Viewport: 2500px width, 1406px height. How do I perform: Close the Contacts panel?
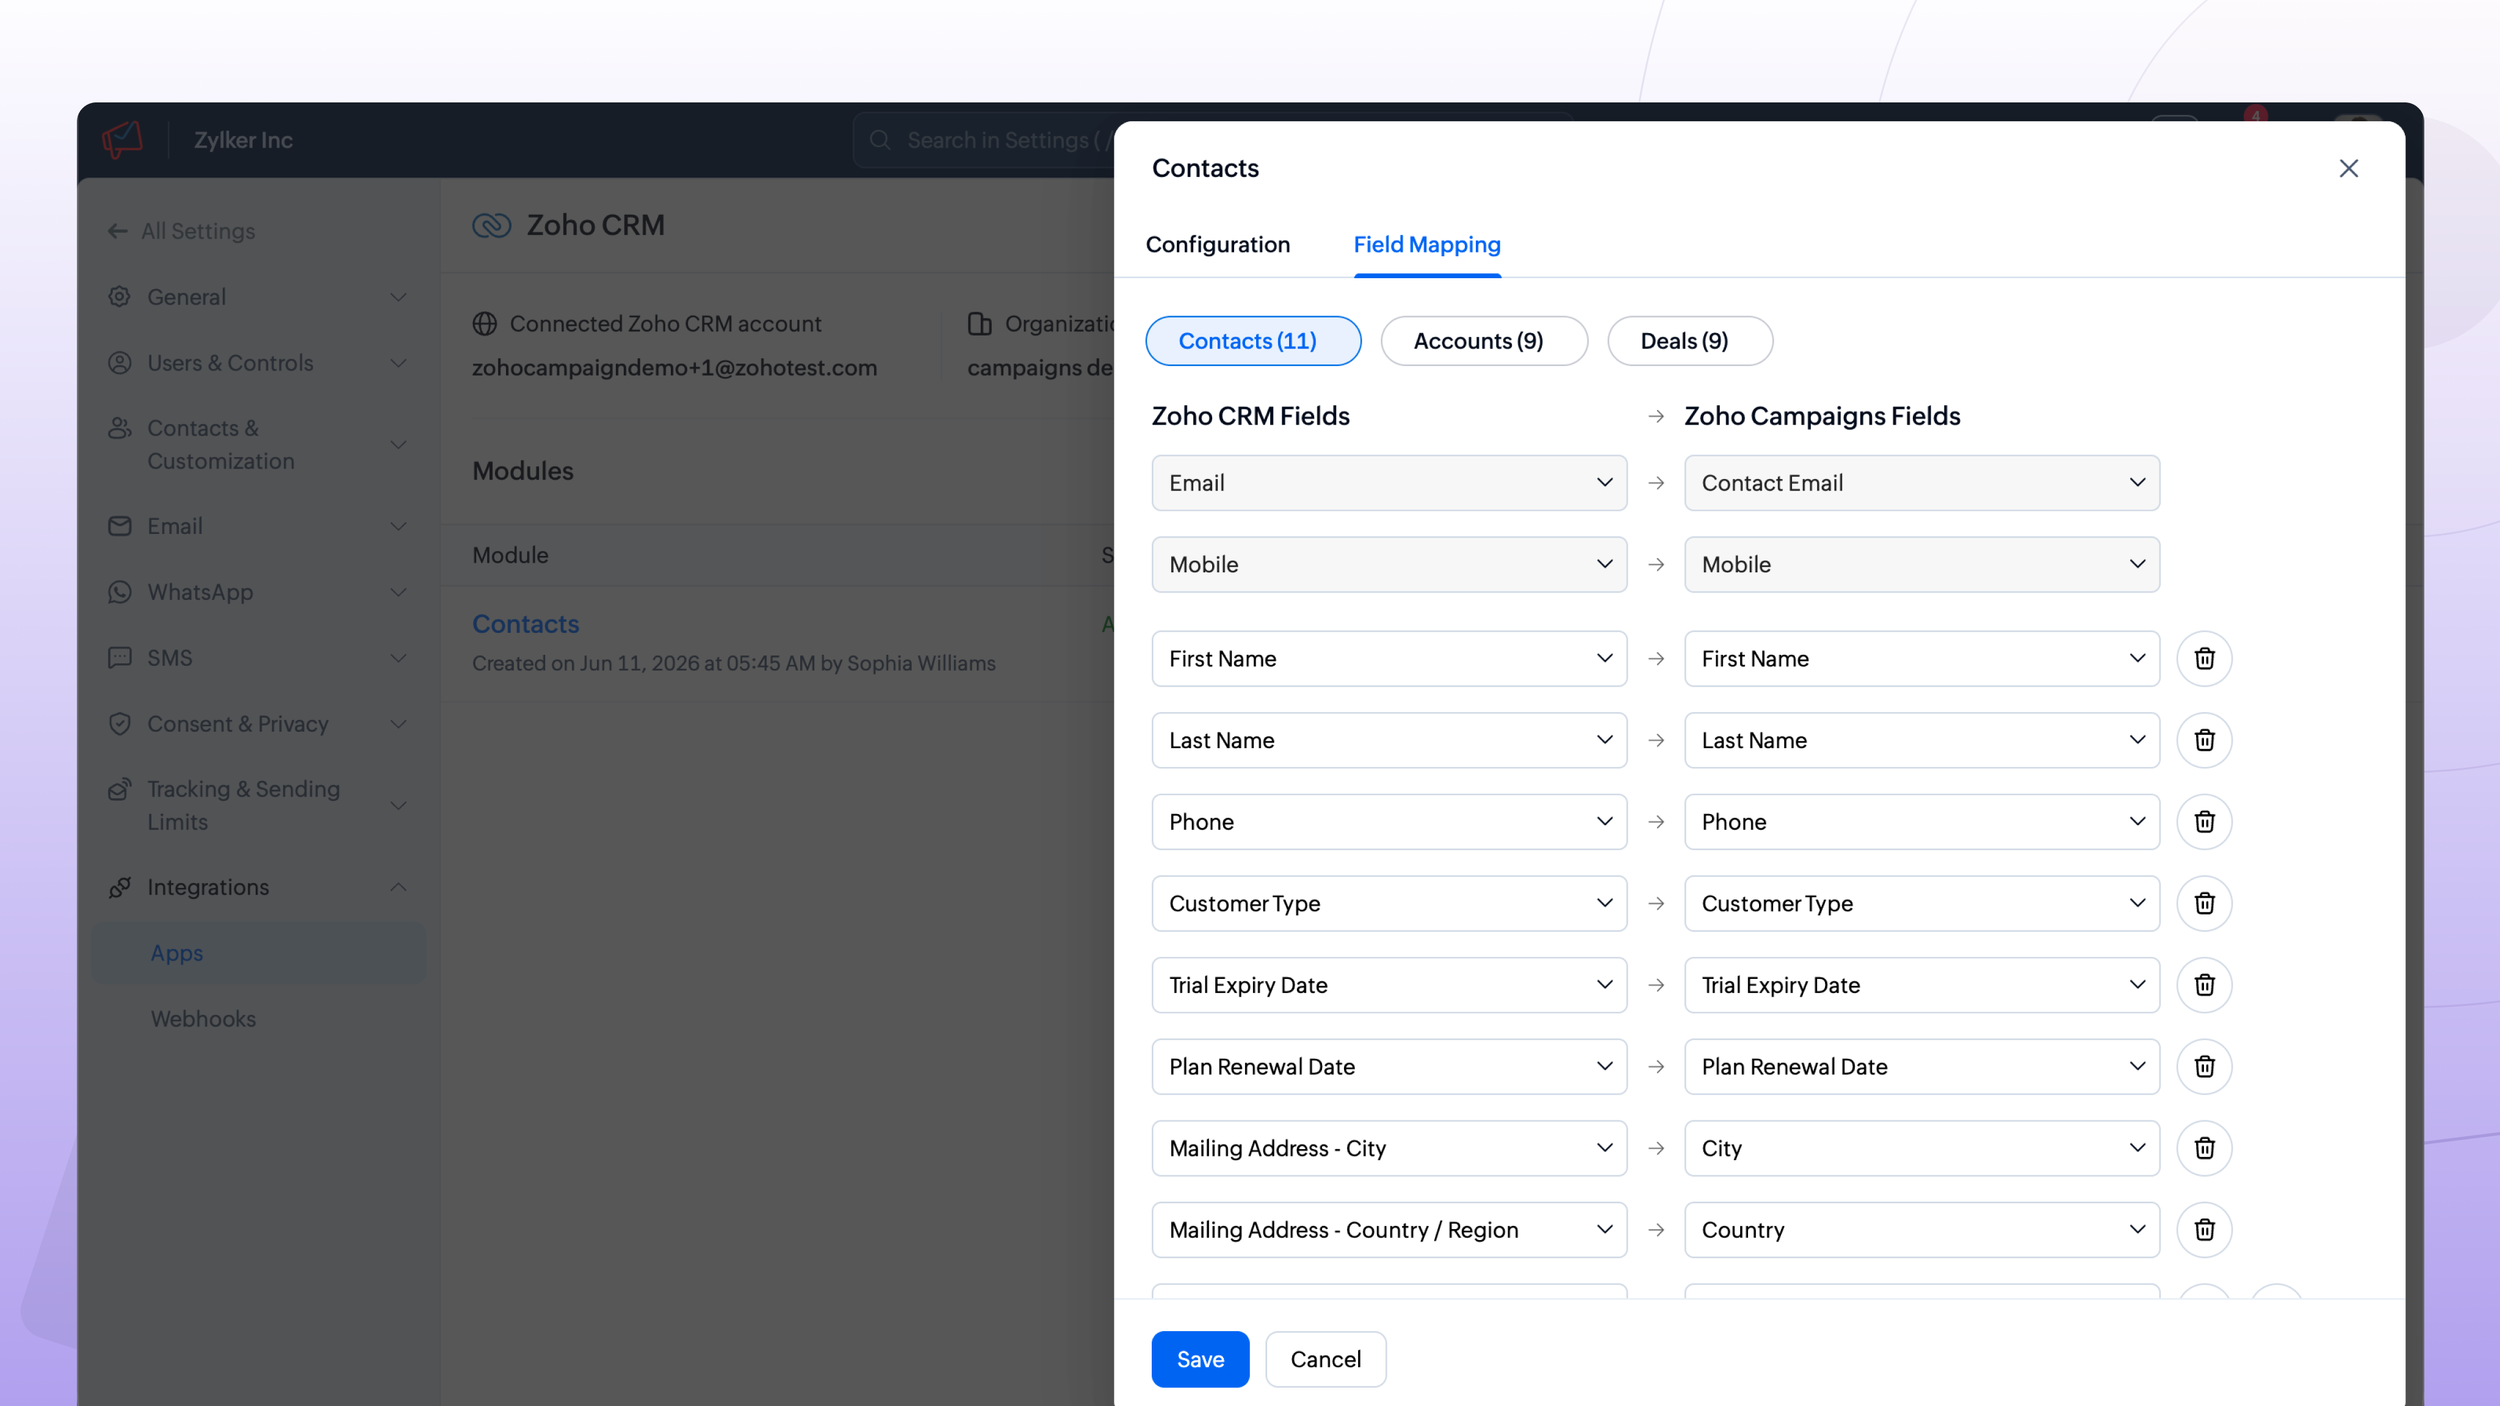pos(2348,168)
